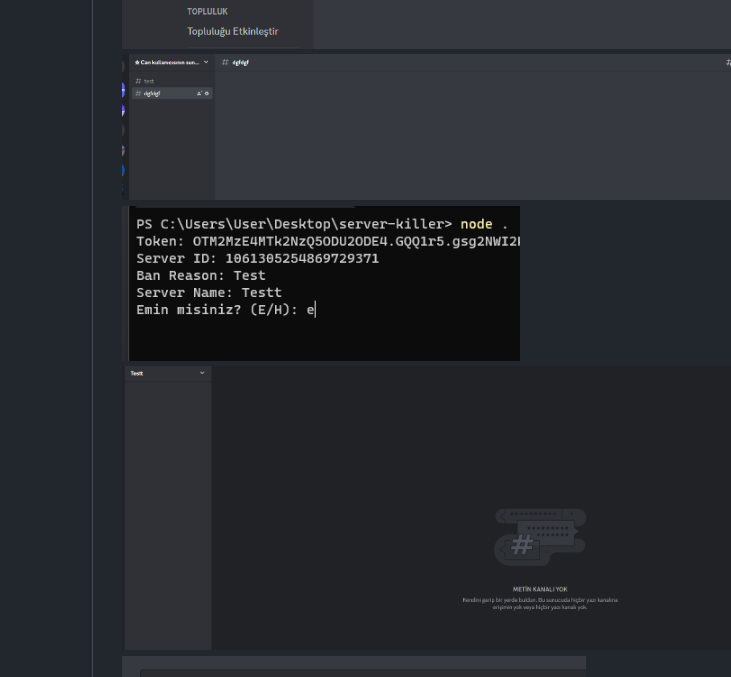Click the invite people icon on dgfdgf channel
This screenshot has height=677, width=731.
199,93
